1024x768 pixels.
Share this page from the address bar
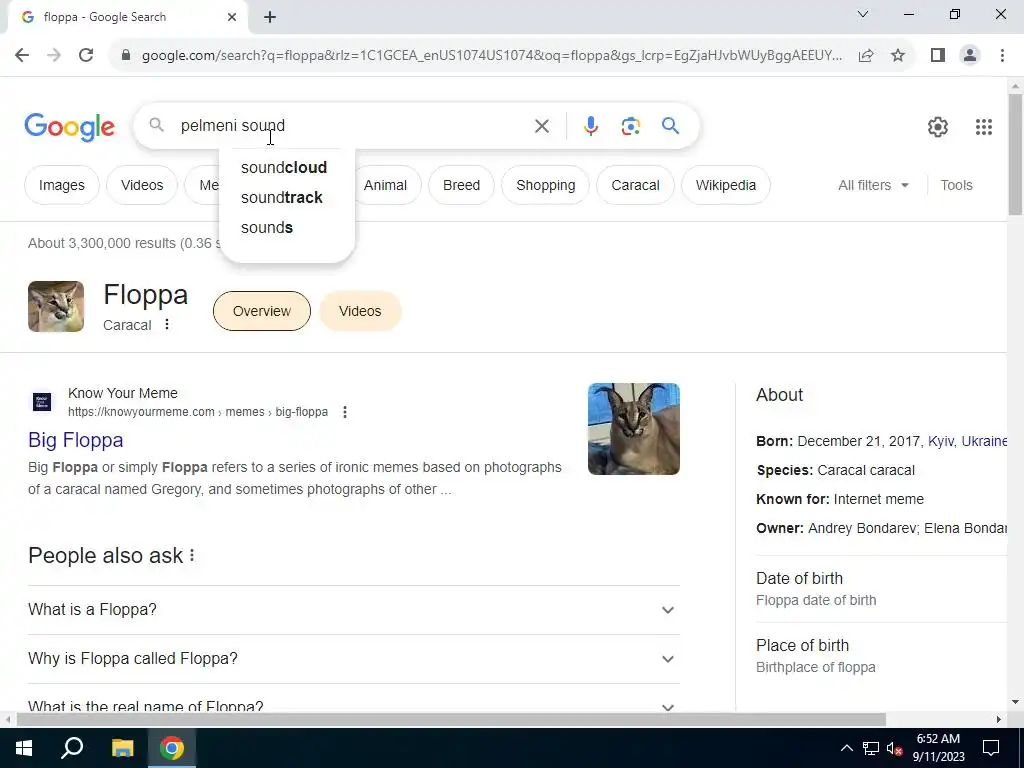pyautogui.click(x=866, y=56)
